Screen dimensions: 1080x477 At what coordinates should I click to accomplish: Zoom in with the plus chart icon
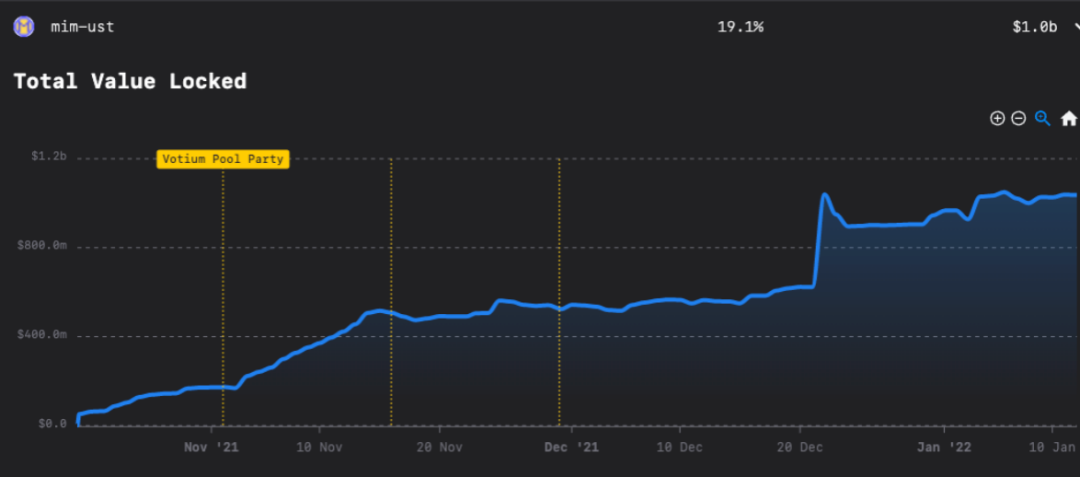(997, 118)
